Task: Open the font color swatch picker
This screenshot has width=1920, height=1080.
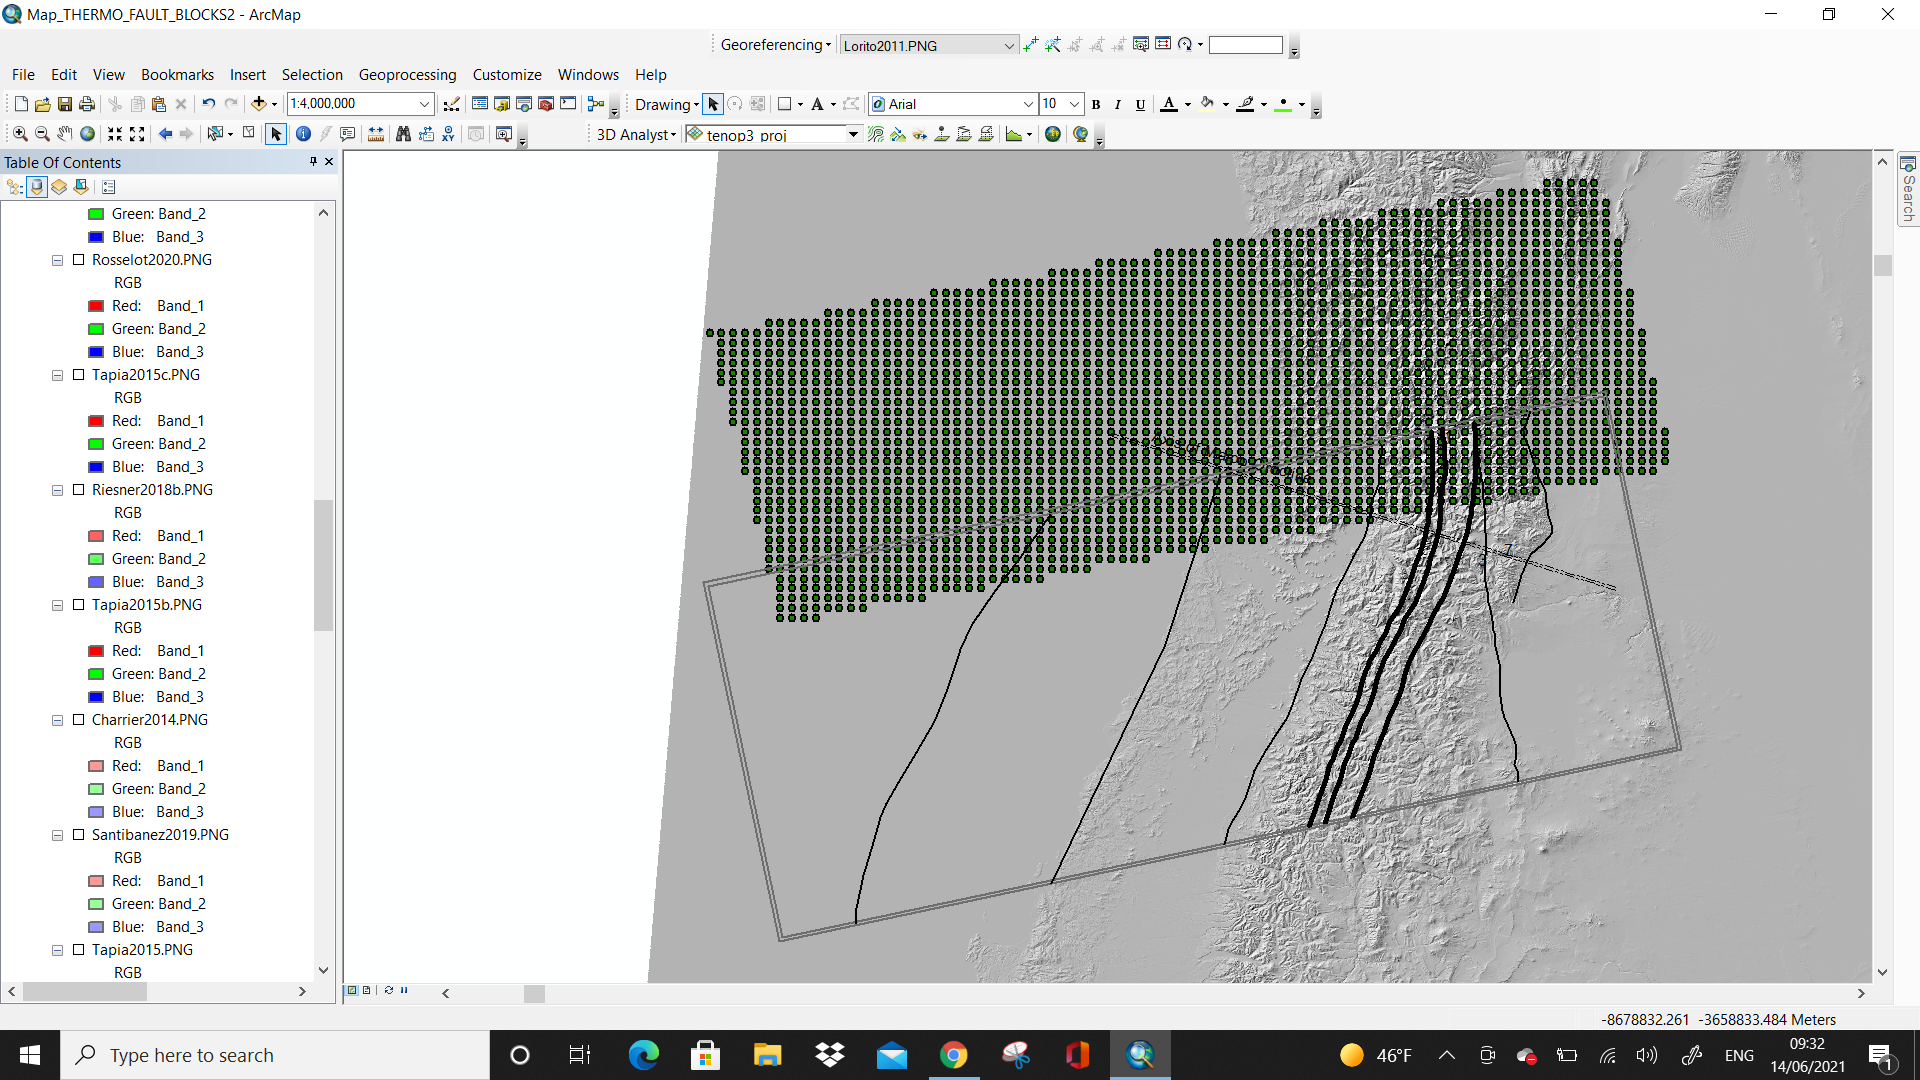Action: pyautogui.click(x=1186, y=104)
